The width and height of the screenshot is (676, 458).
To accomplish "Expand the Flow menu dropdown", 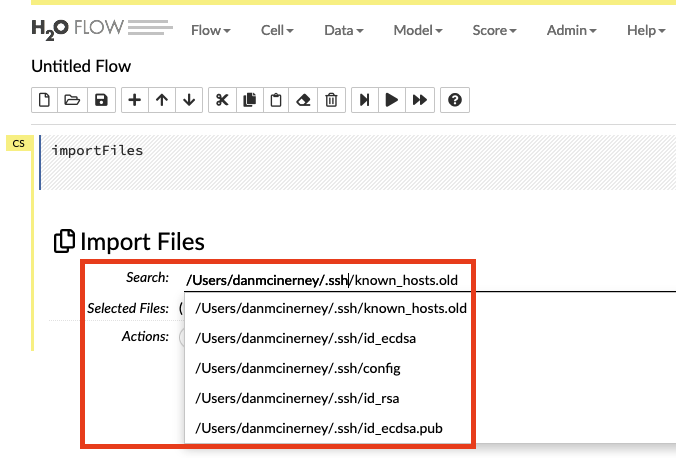I will point(211,31).
